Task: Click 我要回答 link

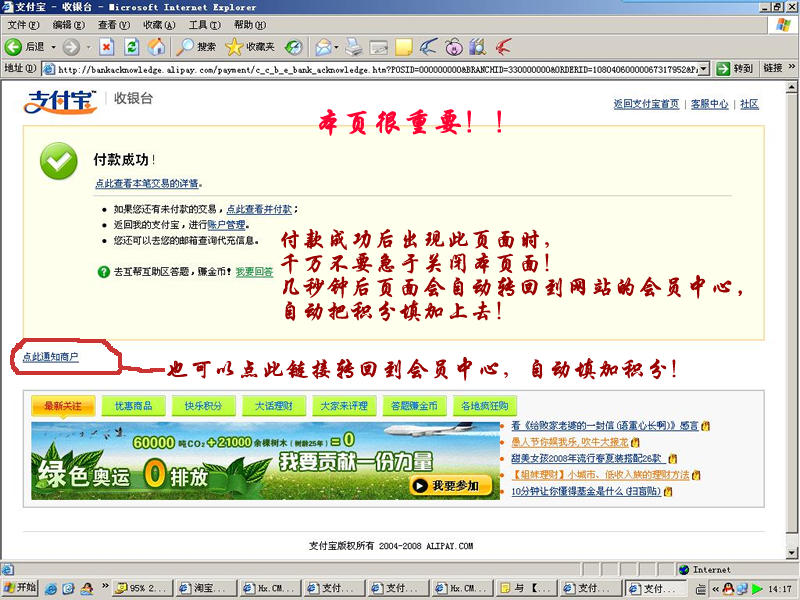Action: pos(254,272)
